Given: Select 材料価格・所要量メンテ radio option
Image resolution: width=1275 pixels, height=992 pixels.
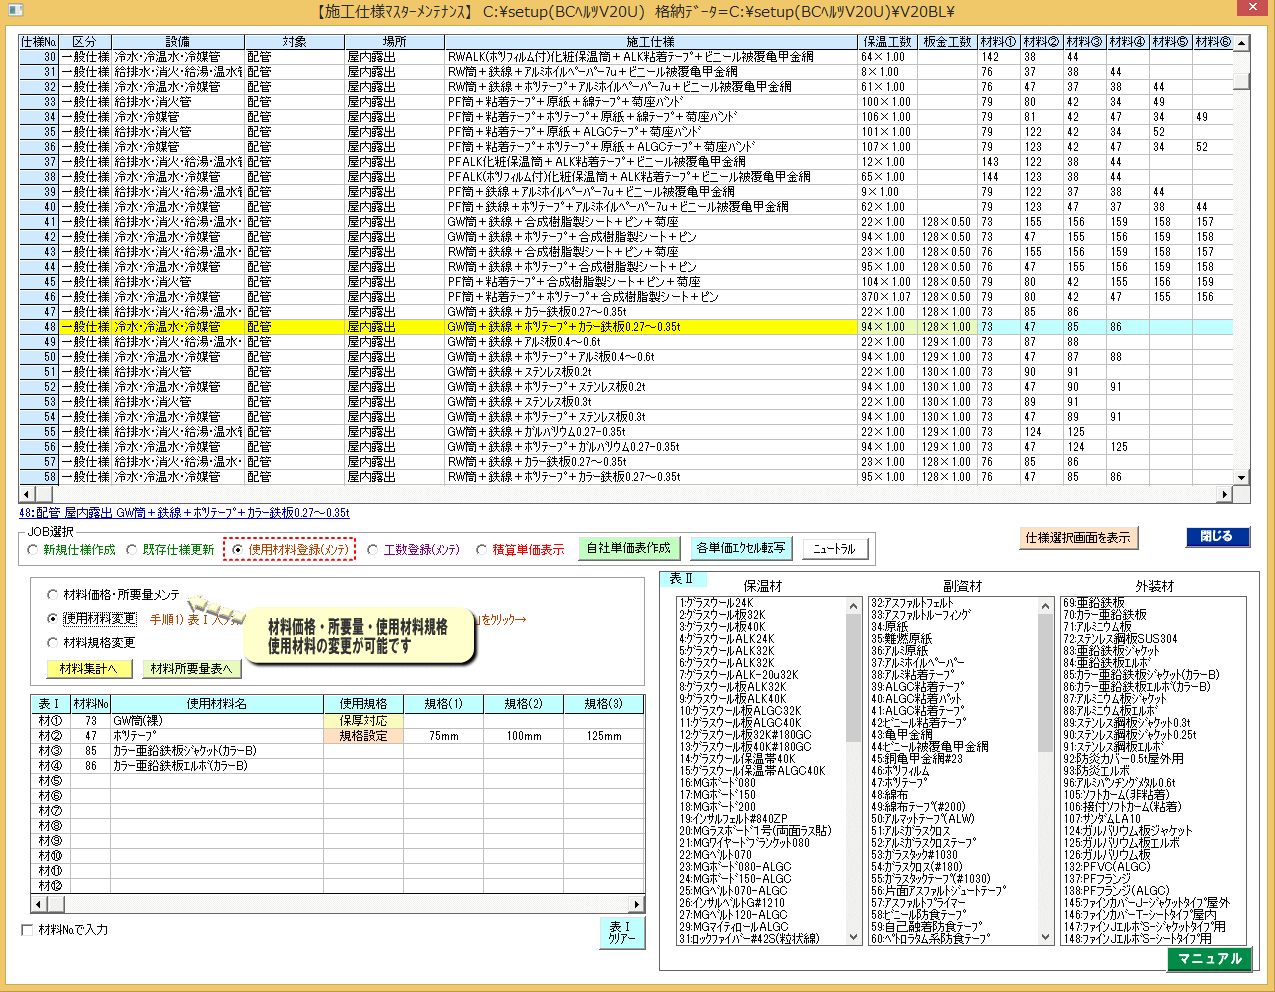Looking at the screenshot, I should (54, 595).
